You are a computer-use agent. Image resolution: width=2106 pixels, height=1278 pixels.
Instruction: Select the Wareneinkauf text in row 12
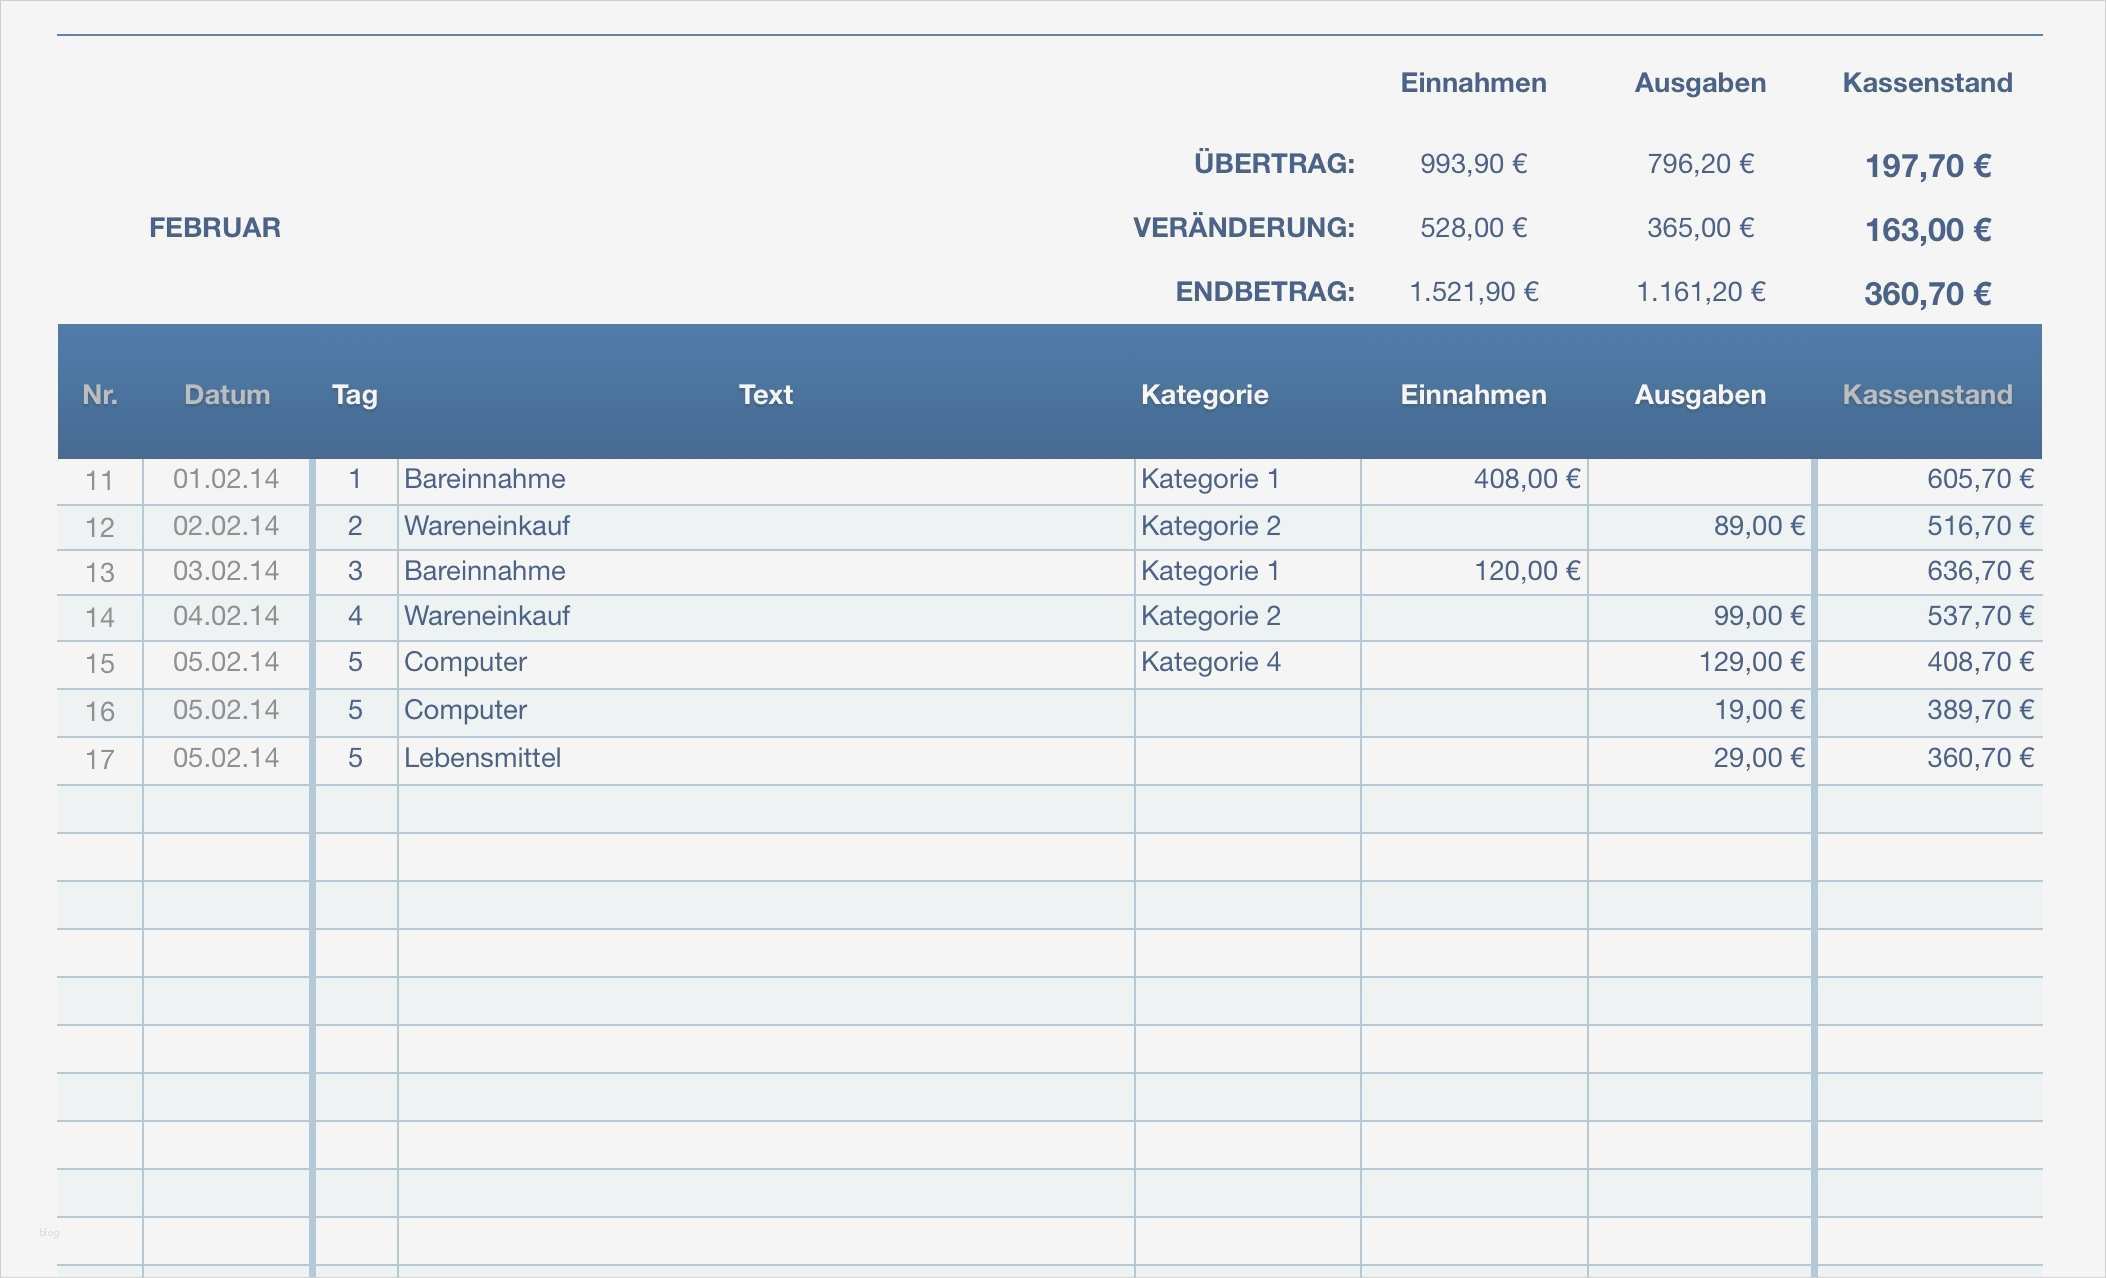(487, 526)
